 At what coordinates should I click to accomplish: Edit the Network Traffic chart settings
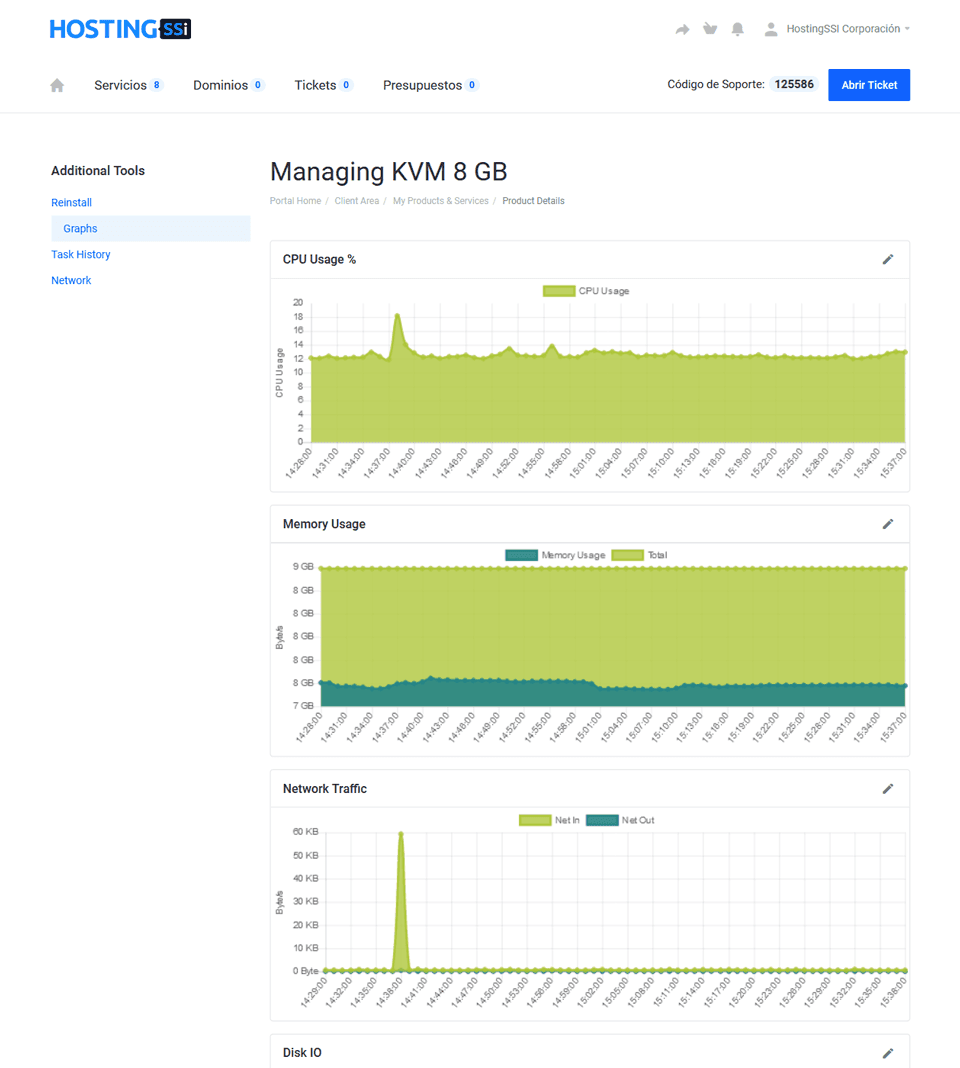tap(888, 788)
